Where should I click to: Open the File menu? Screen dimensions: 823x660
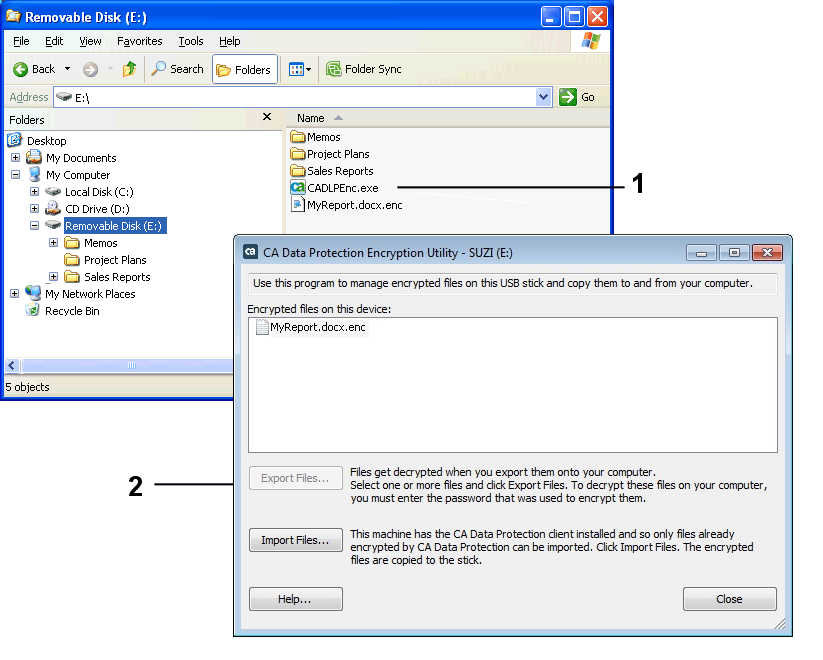21,41
